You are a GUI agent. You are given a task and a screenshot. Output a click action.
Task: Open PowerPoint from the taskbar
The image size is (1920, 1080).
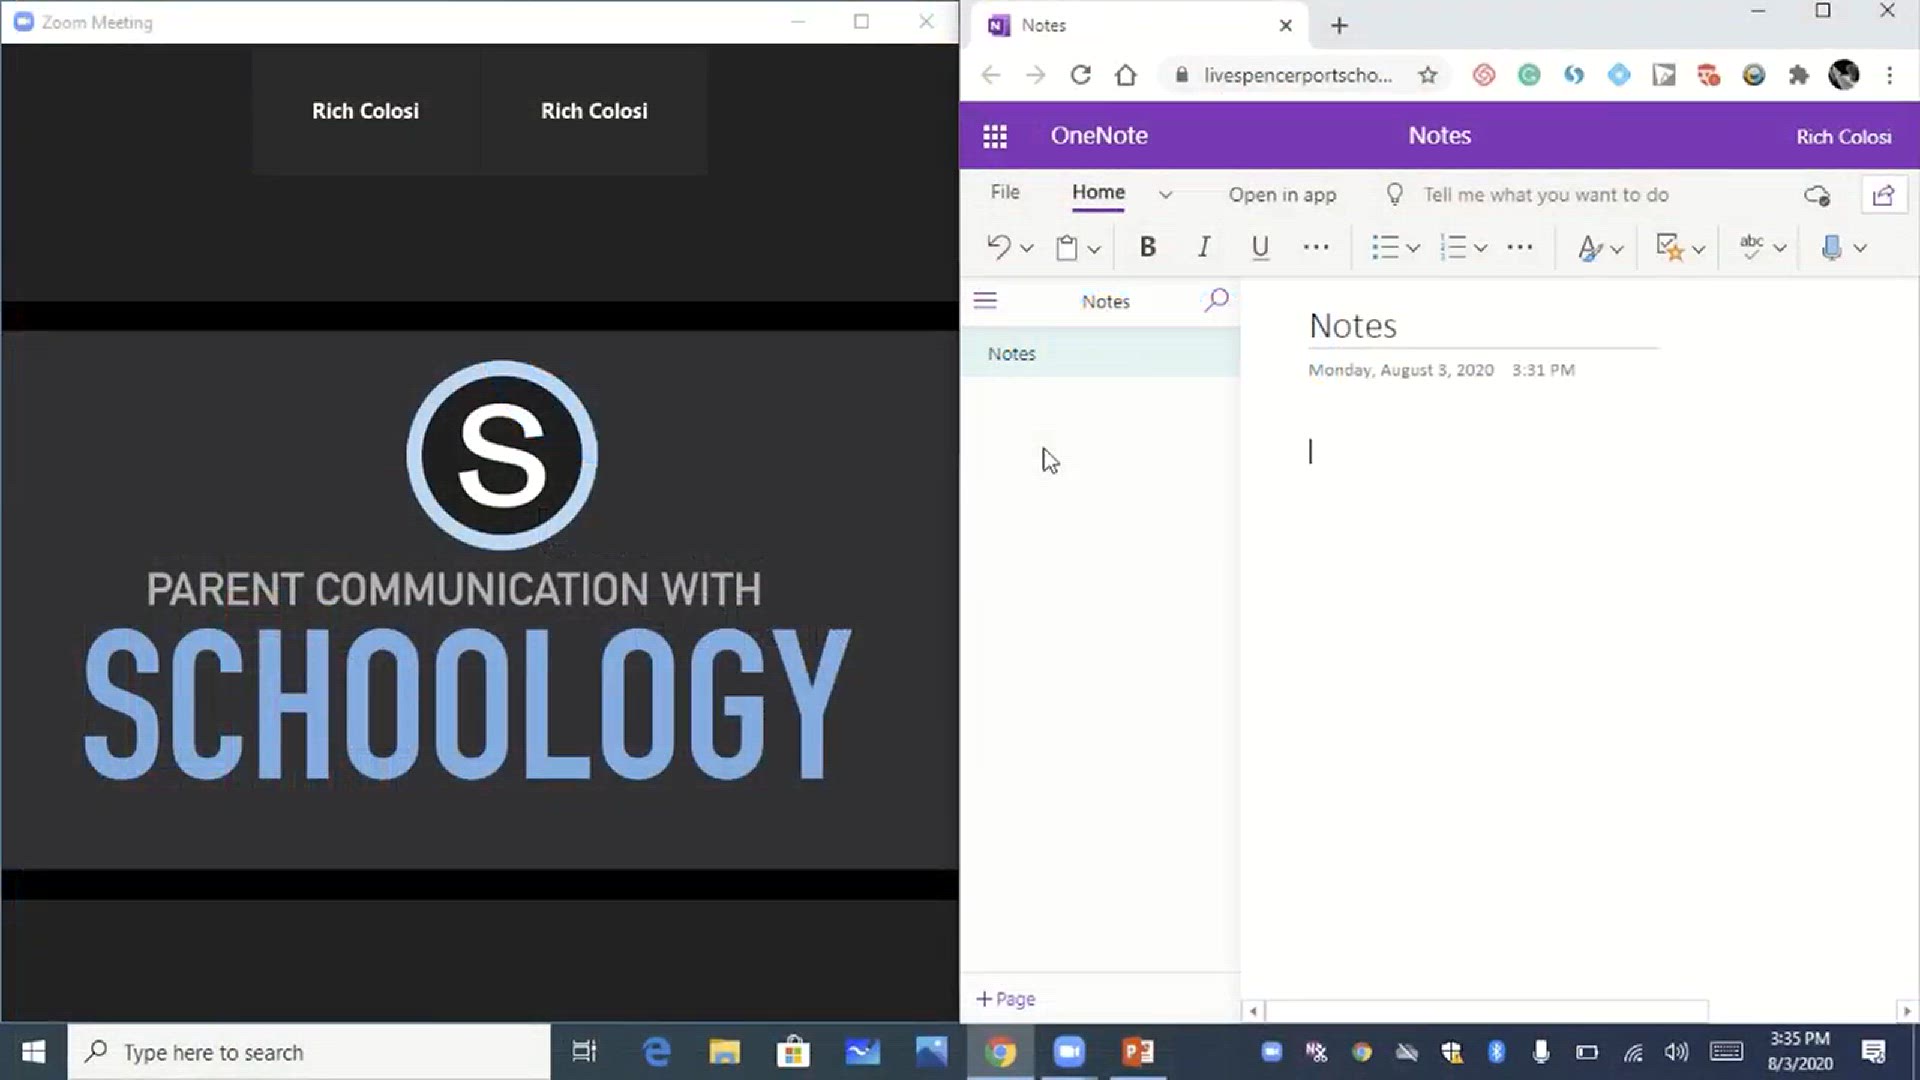point(1138,1052)
